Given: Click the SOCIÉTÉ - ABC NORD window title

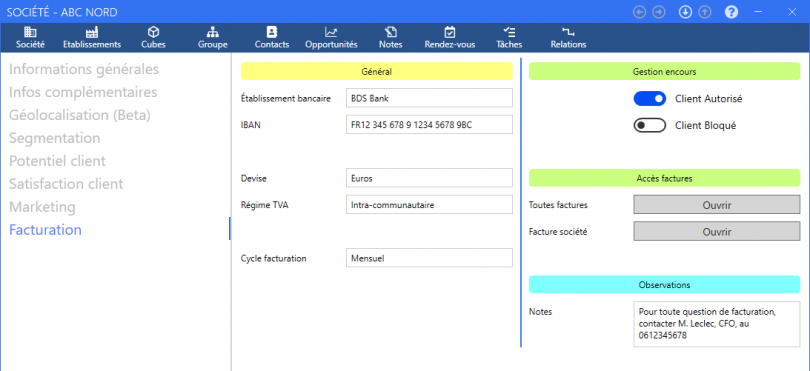Looking at the screenshot, I should pyautogui.click(x=62, y=12).
